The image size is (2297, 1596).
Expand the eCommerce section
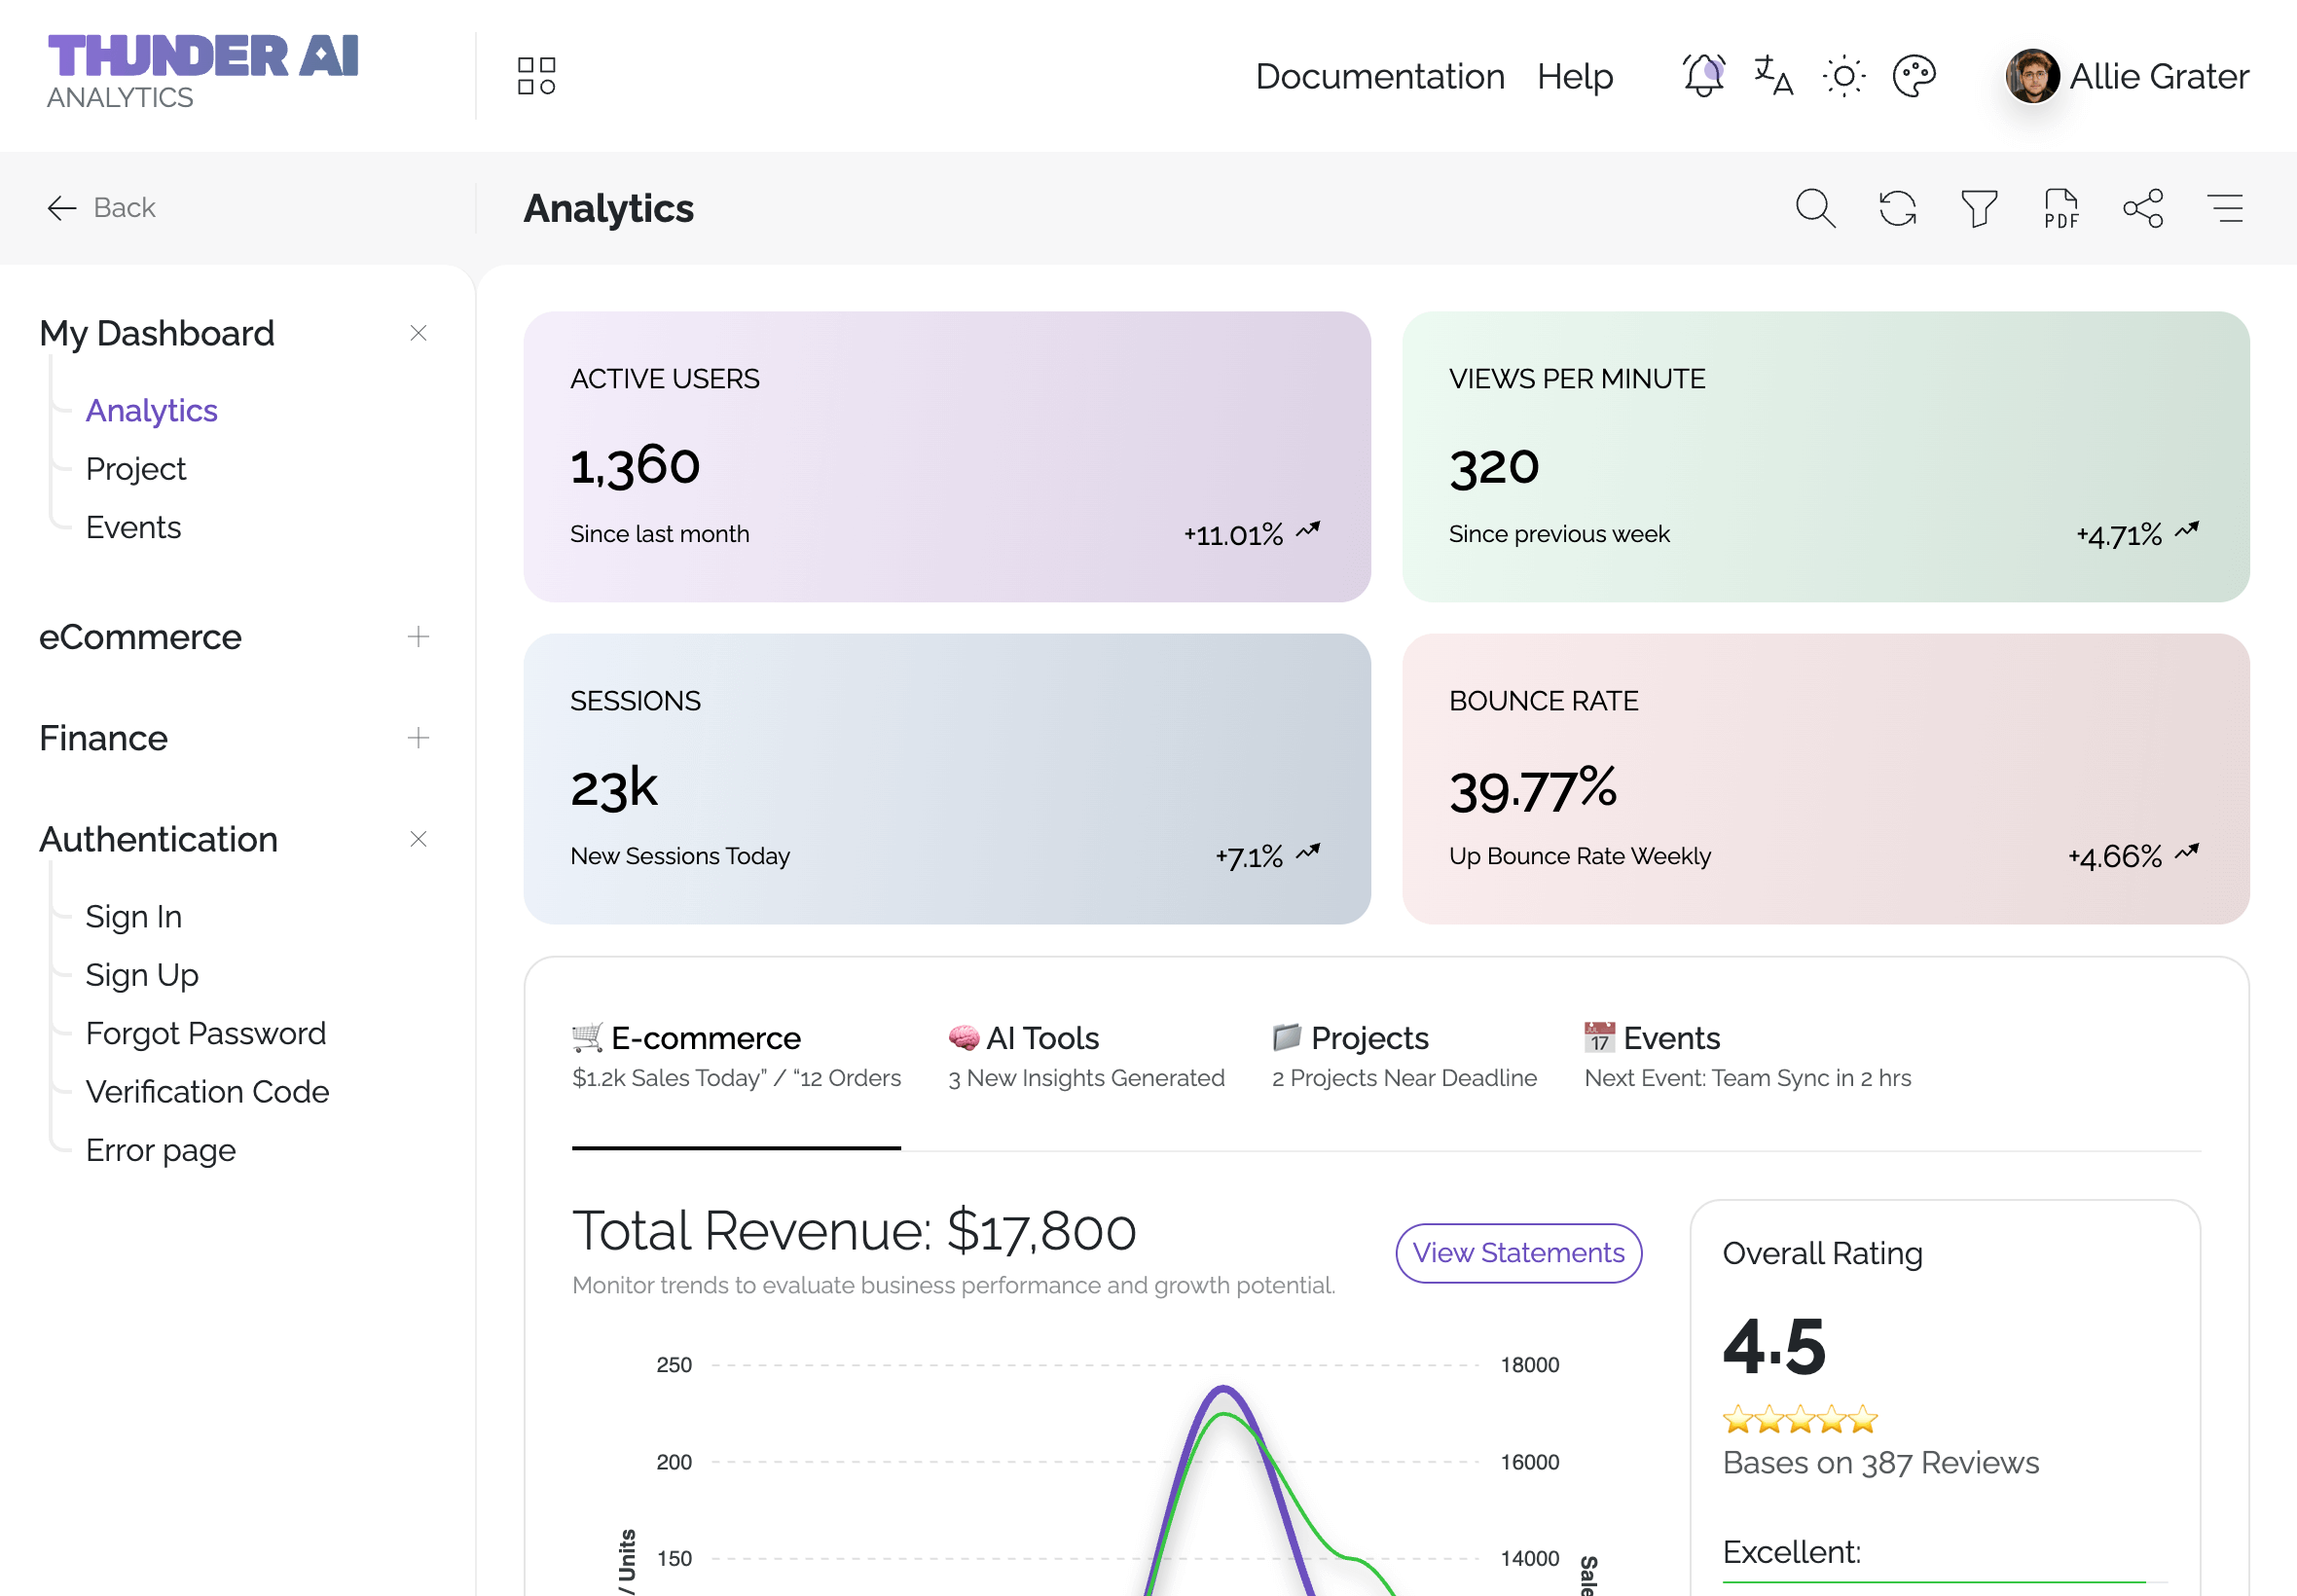(x=418, y=637)
